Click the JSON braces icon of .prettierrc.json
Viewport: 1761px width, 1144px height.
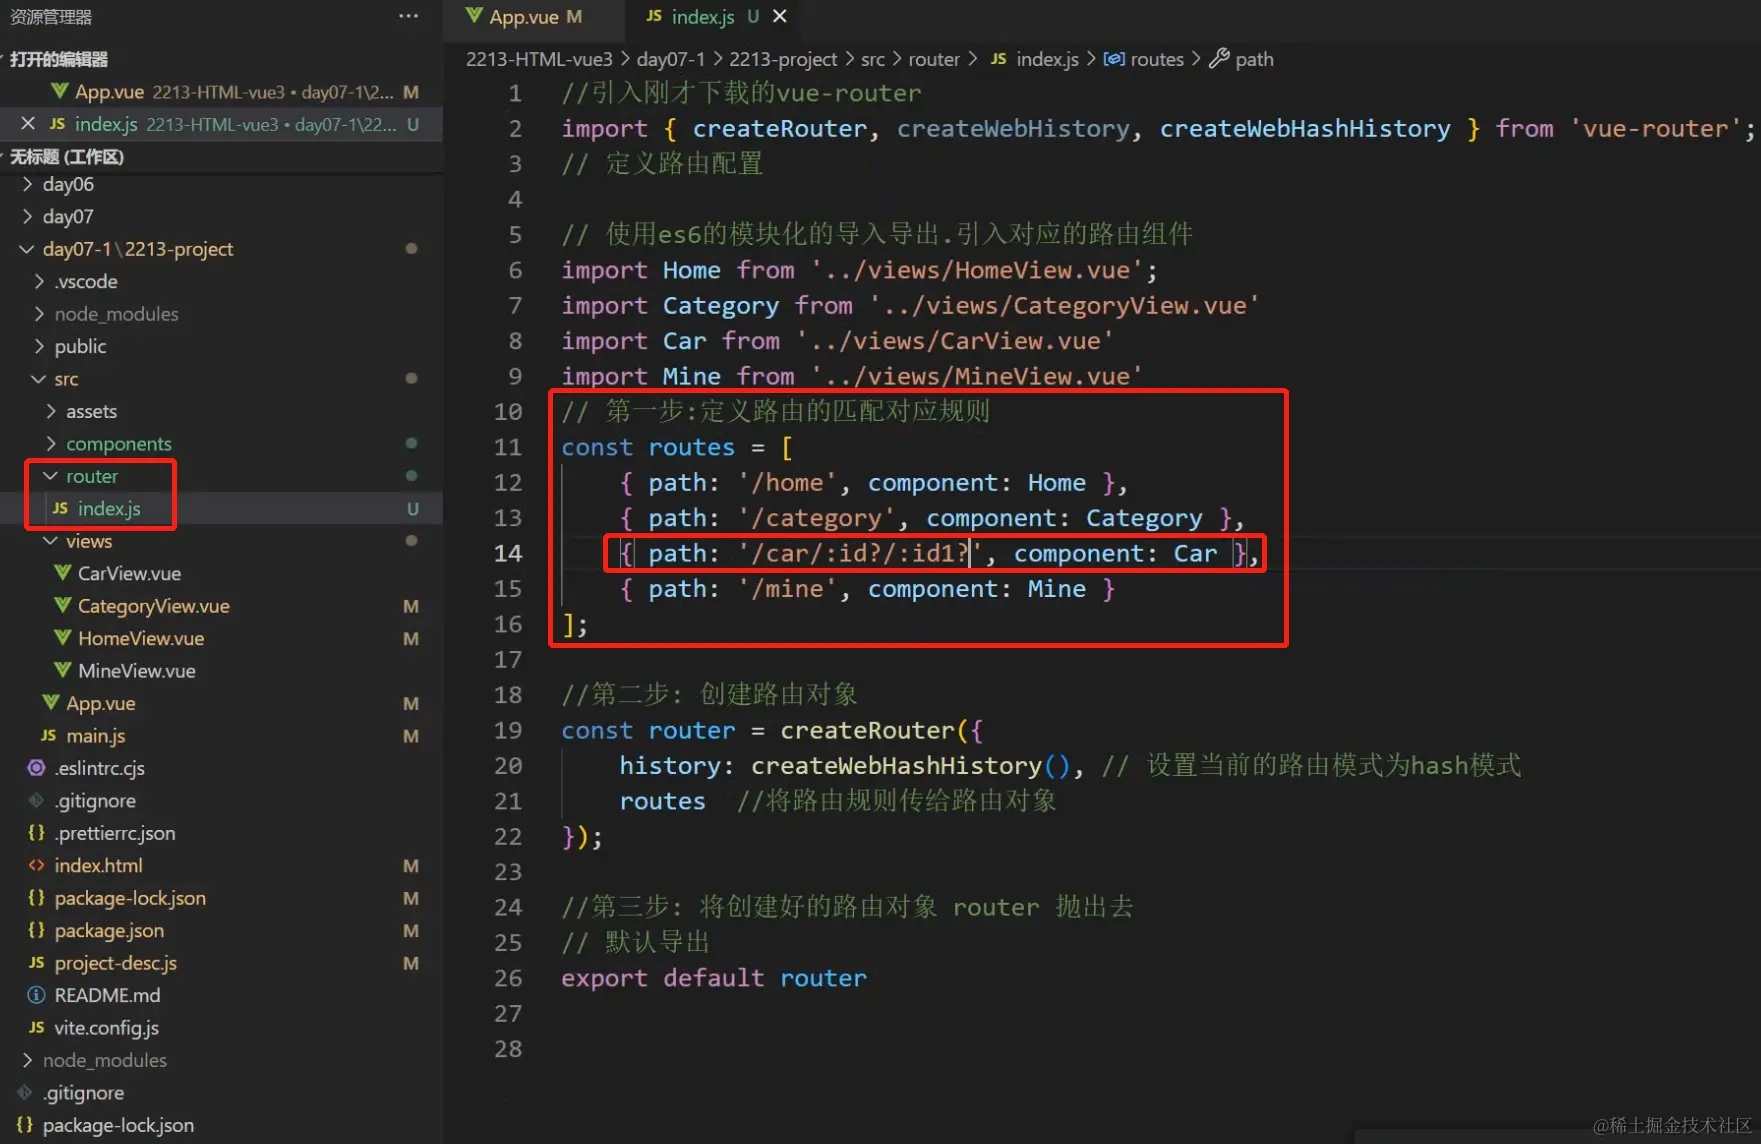pos(36,833)
